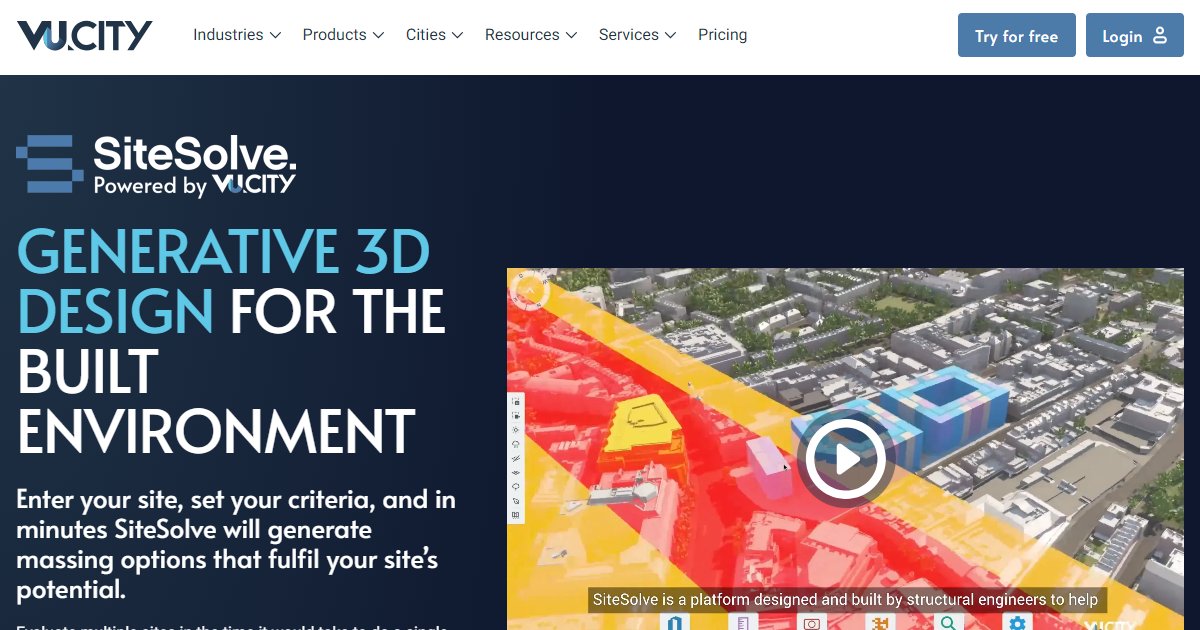The width and height of the screenshot is (1200, 630).
Task: Click the SiteSolve stacked-bars logo icon
Action: 50,163
